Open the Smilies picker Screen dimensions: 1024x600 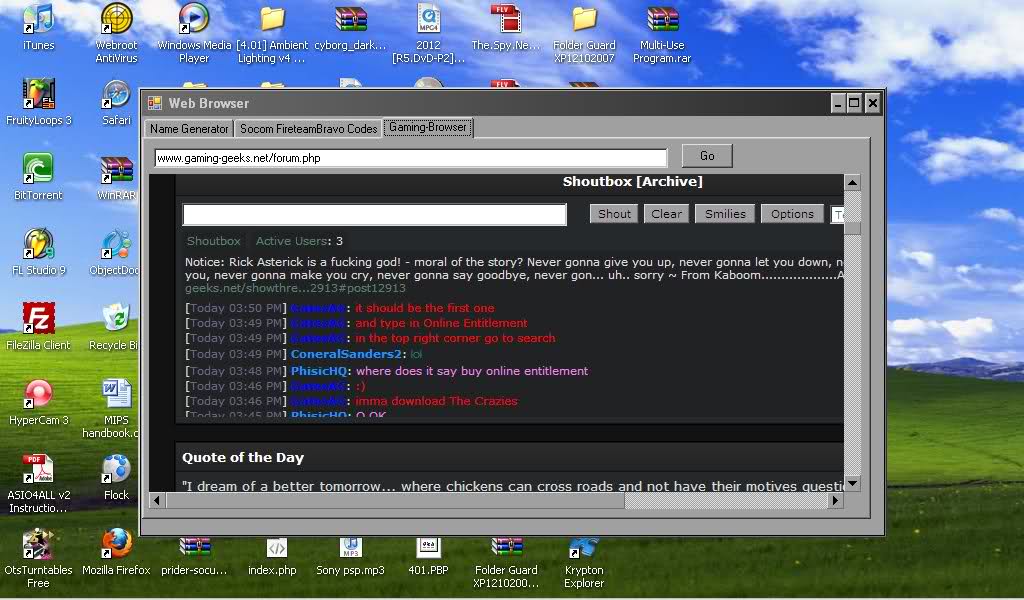[x=725, y=214]
